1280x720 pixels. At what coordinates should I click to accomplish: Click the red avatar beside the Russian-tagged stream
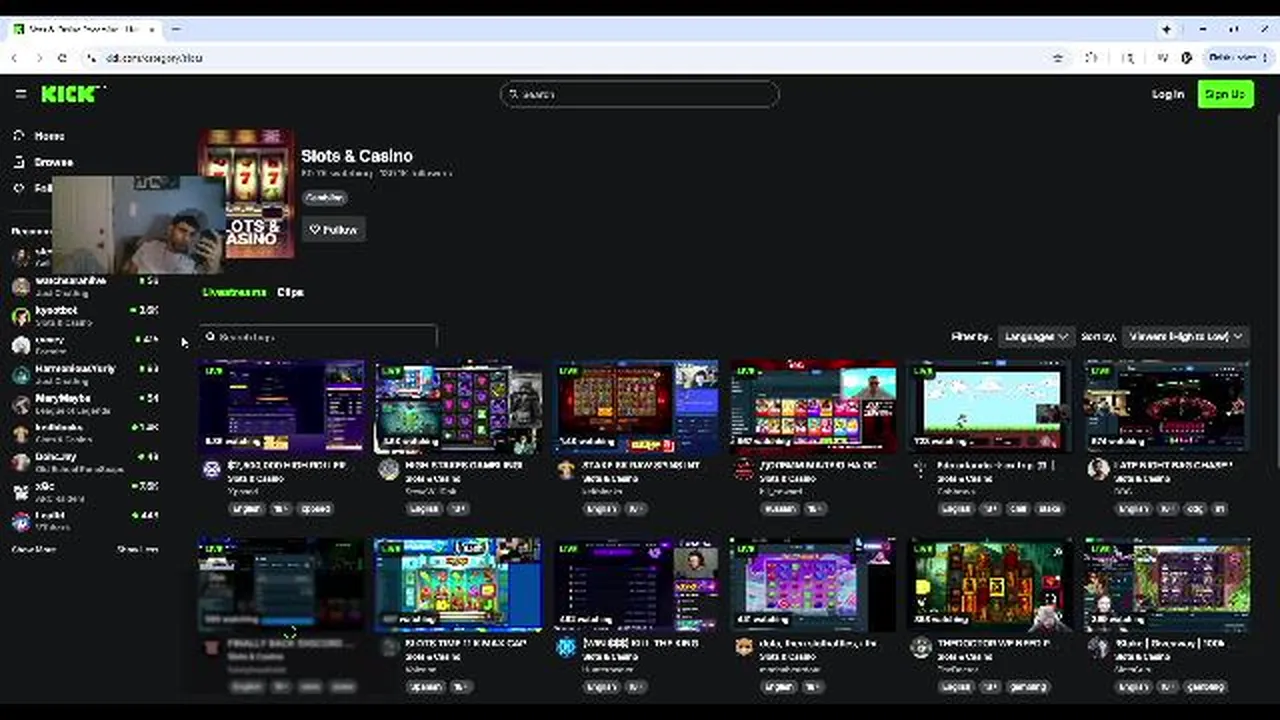coord(744,470)
